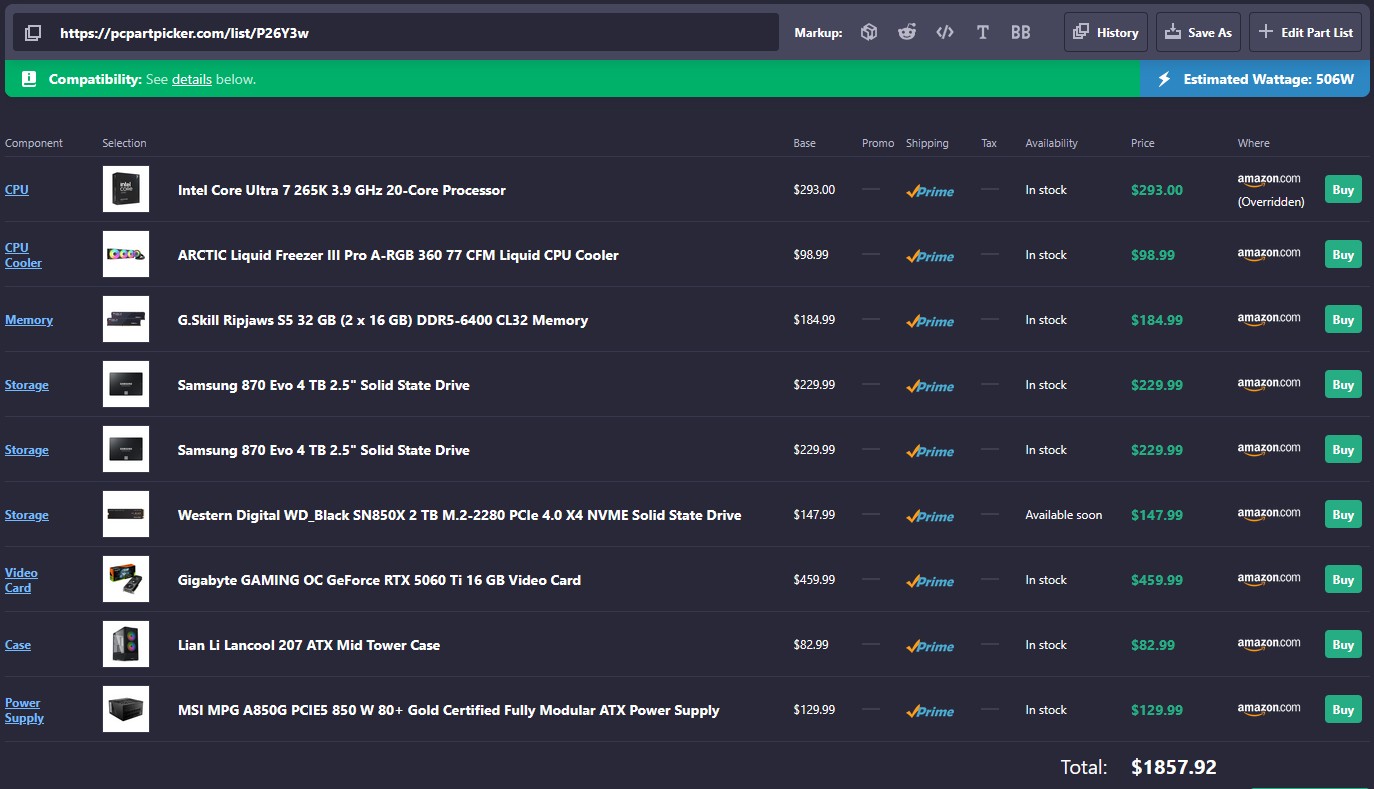Click Buy for the G.Skill memory
This screenshot has width=1374, height=789.
1343,319
